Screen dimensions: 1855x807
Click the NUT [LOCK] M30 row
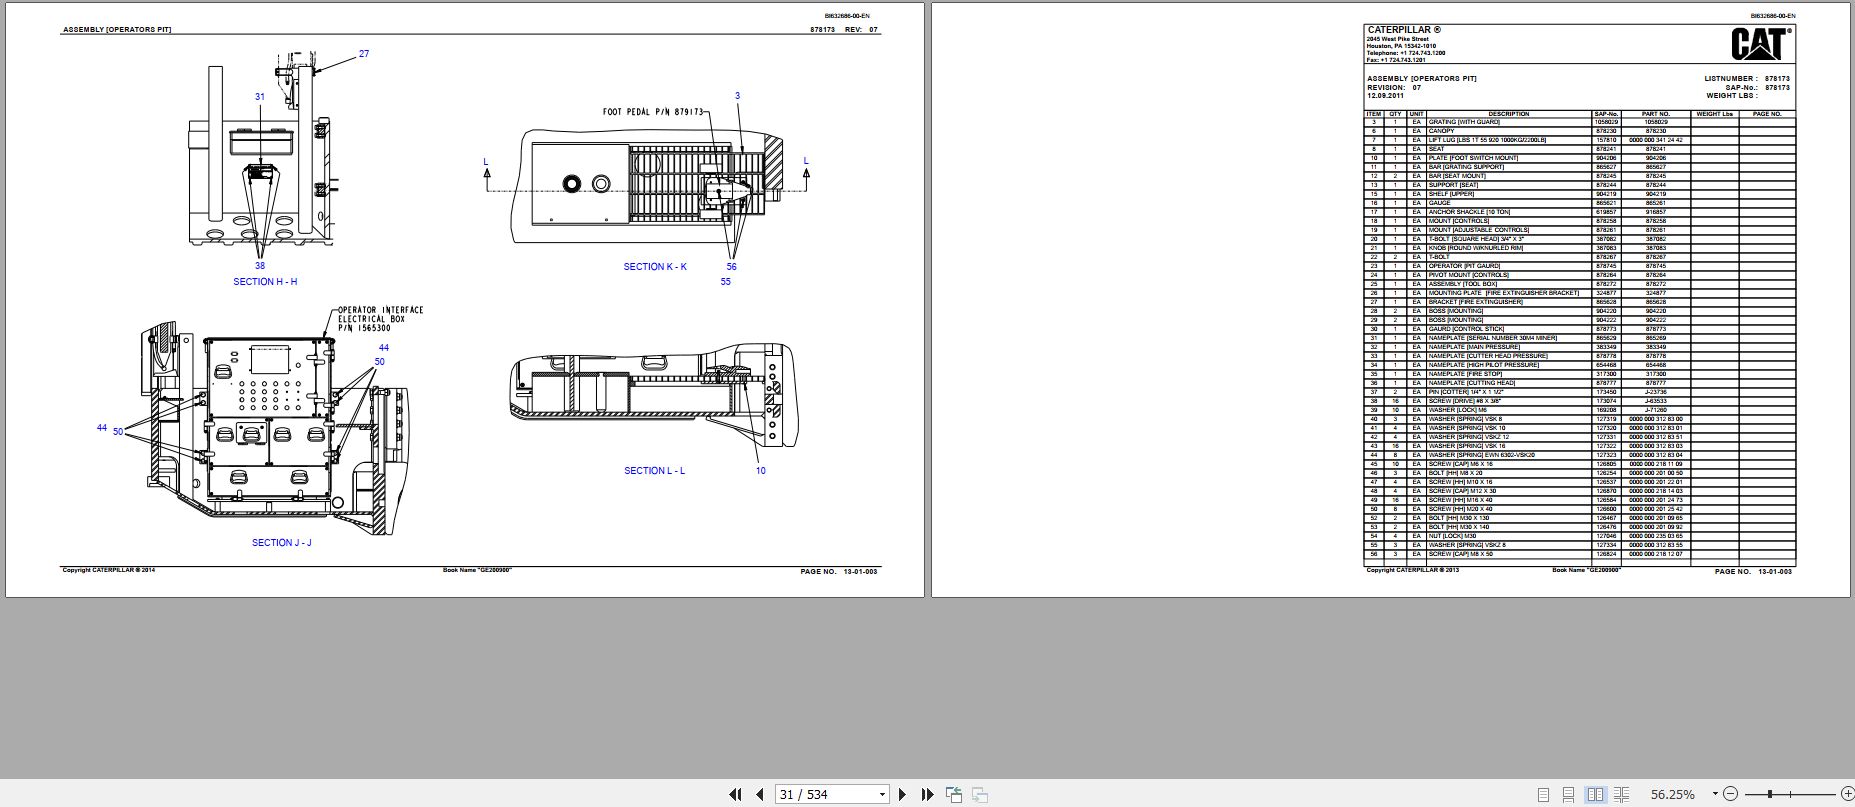point(1580,536)
